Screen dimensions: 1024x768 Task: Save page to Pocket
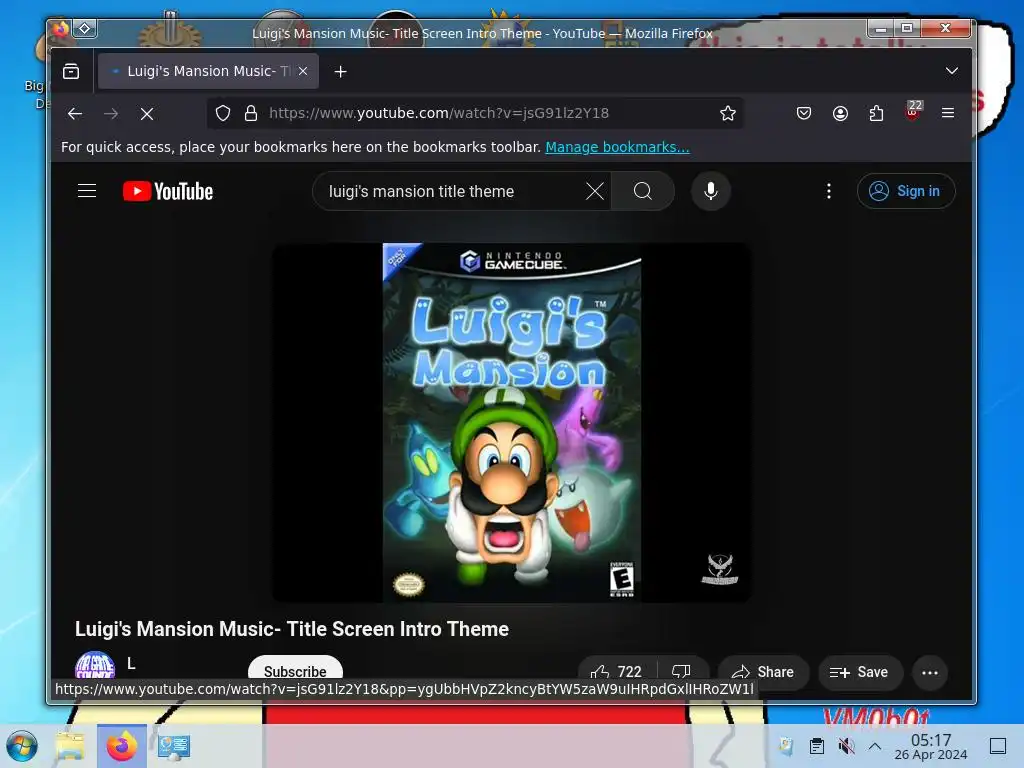click(x=804, y=113)
